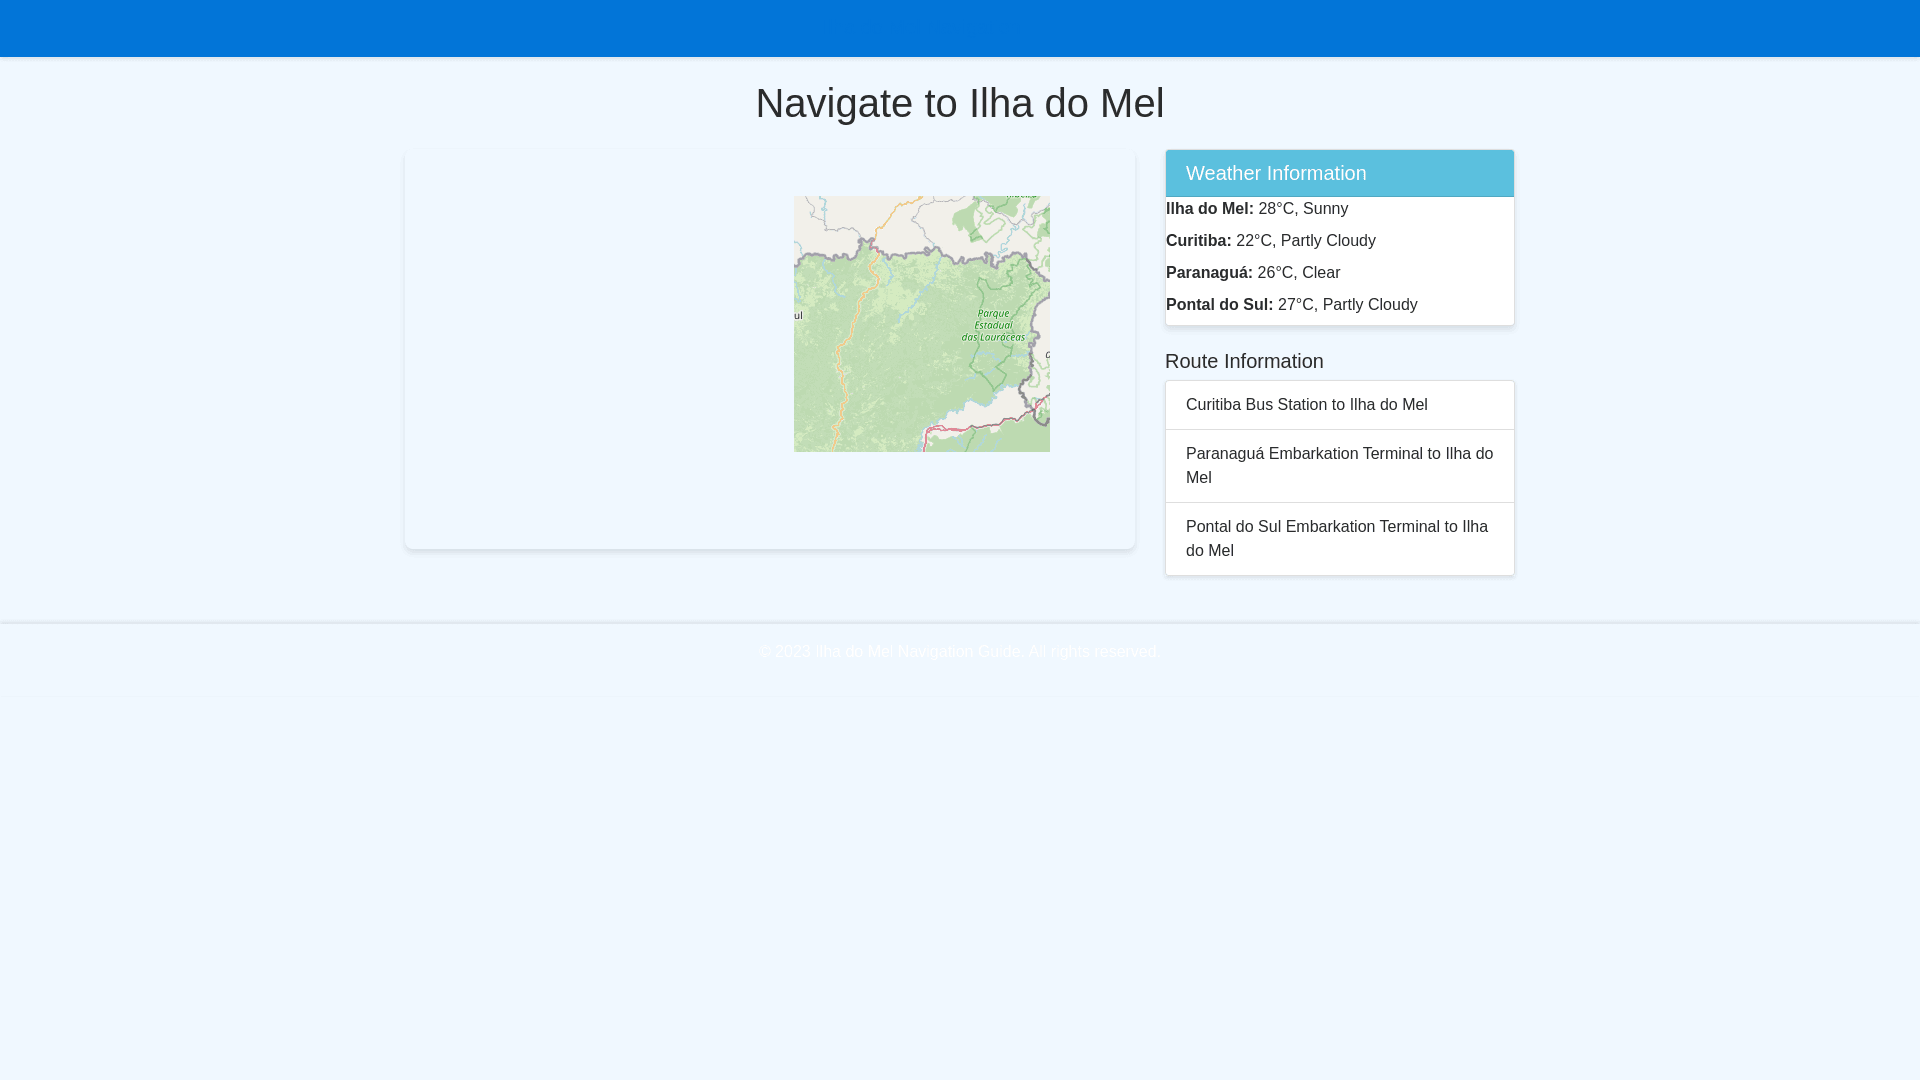1920x1080 pixels.
Task: Click the blue top navigation bar
Action: click(959, 28)
